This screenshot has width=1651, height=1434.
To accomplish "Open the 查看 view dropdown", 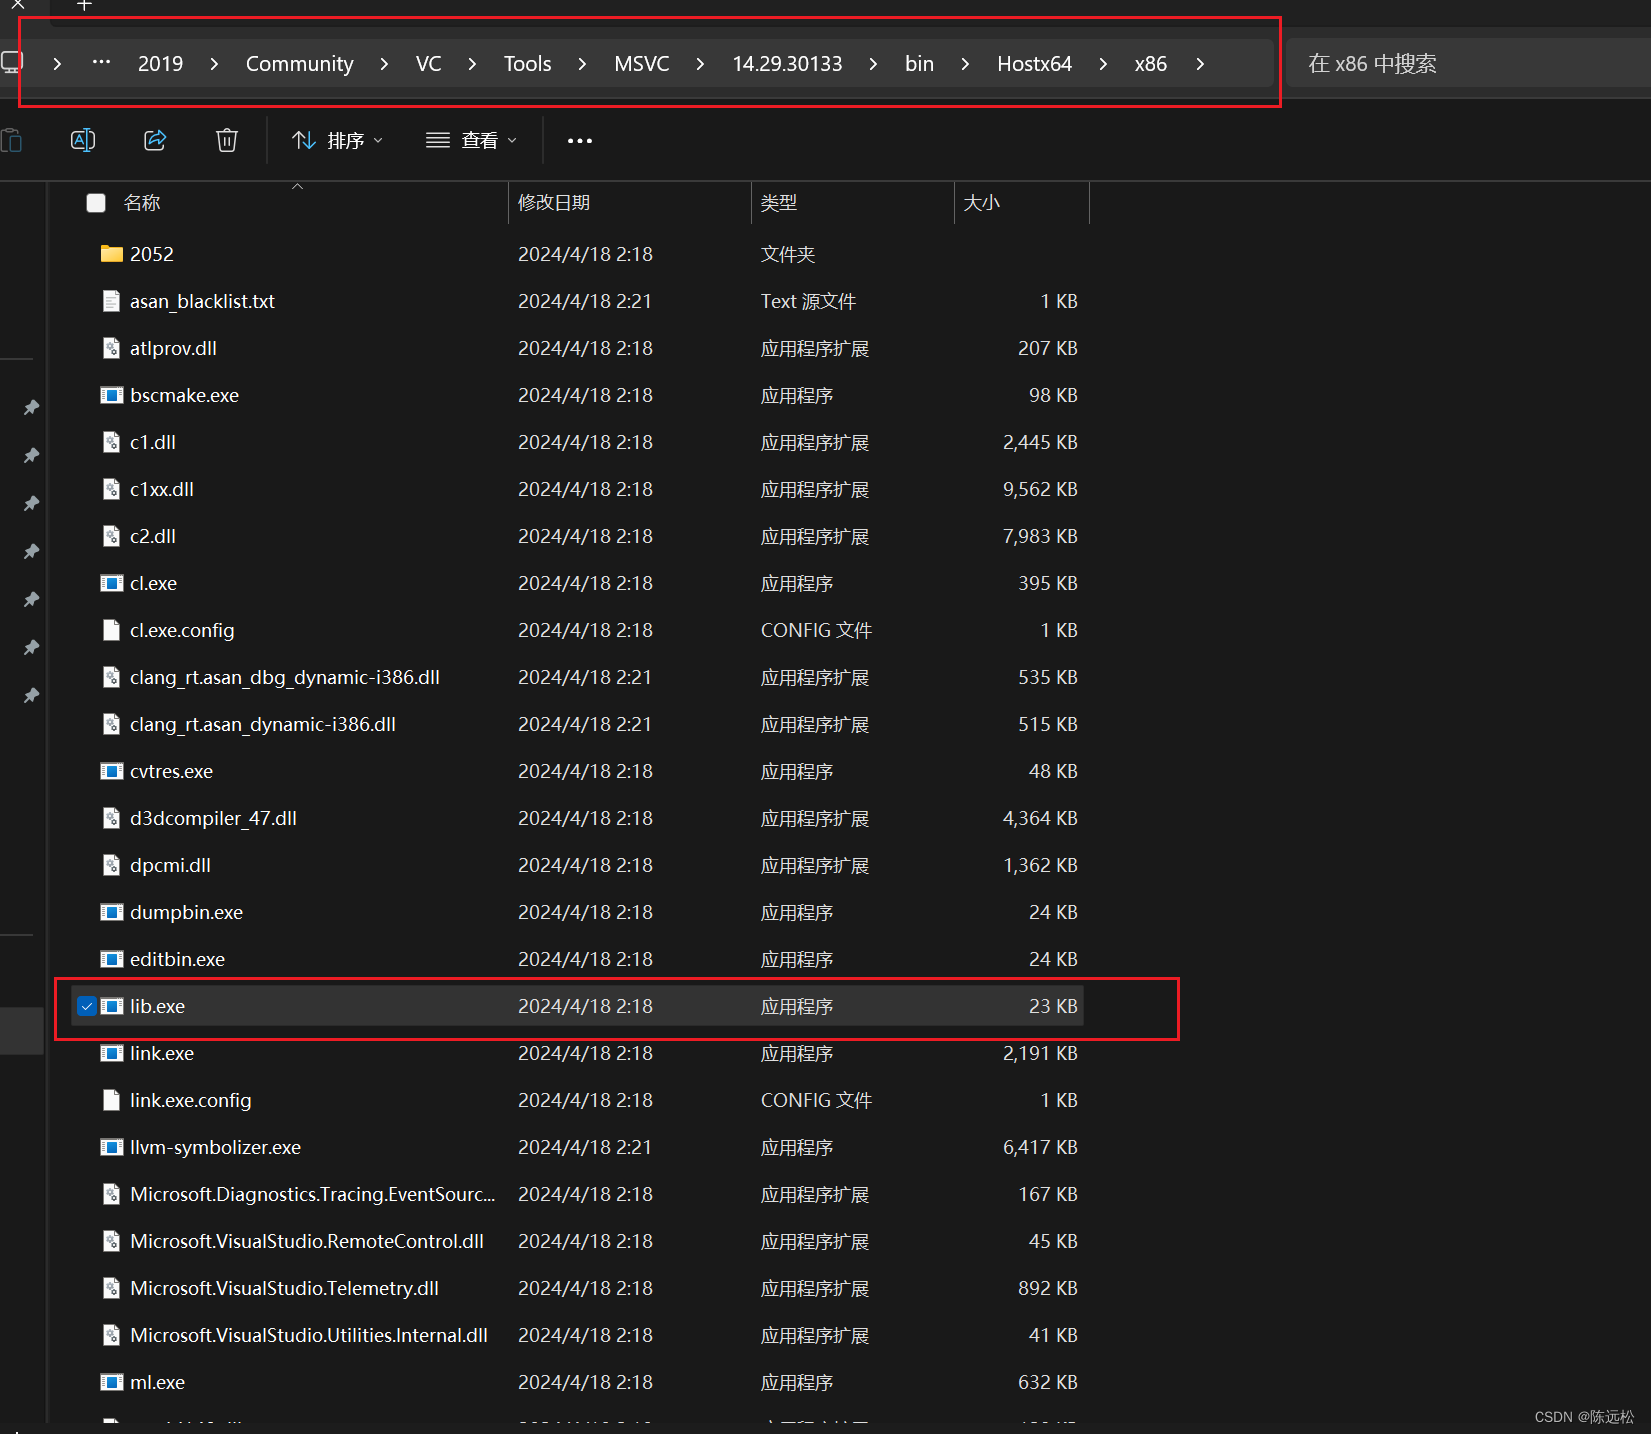I will point(471,140).
